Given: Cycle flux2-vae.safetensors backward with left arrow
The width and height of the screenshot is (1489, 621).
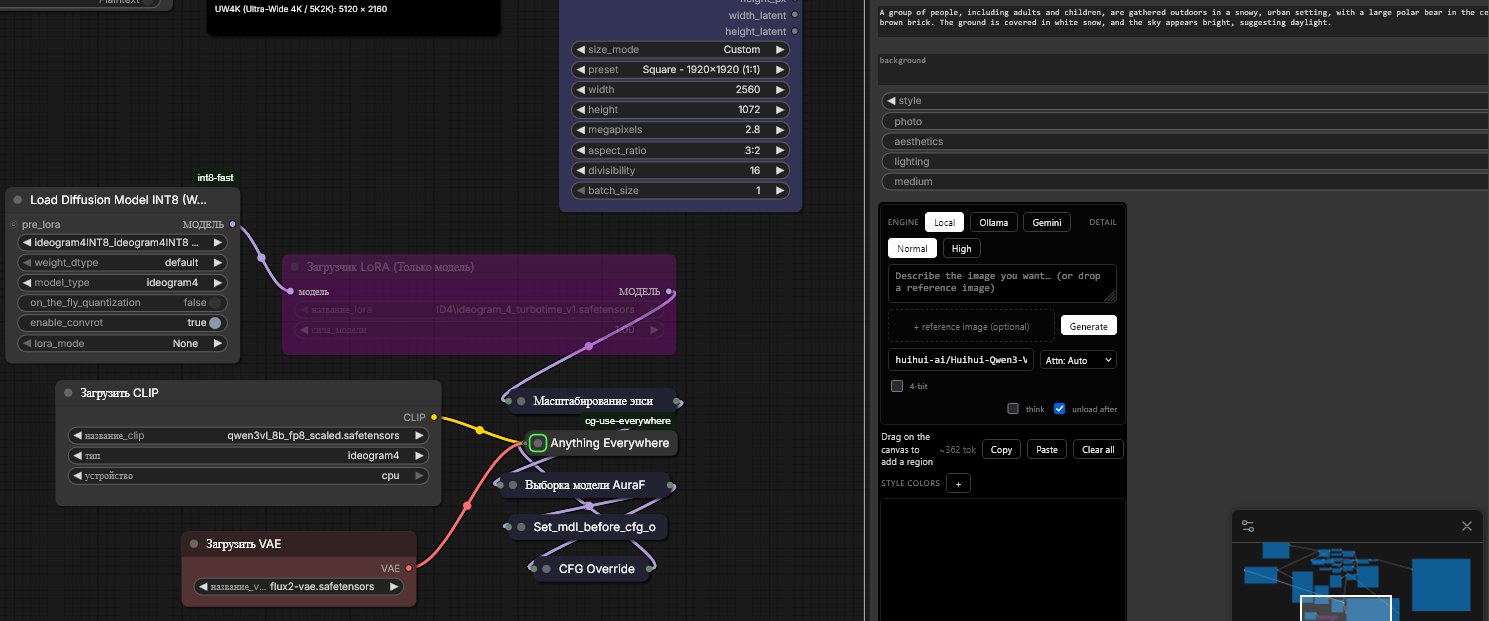Looking at the screenshot, I should coord(204,587).
